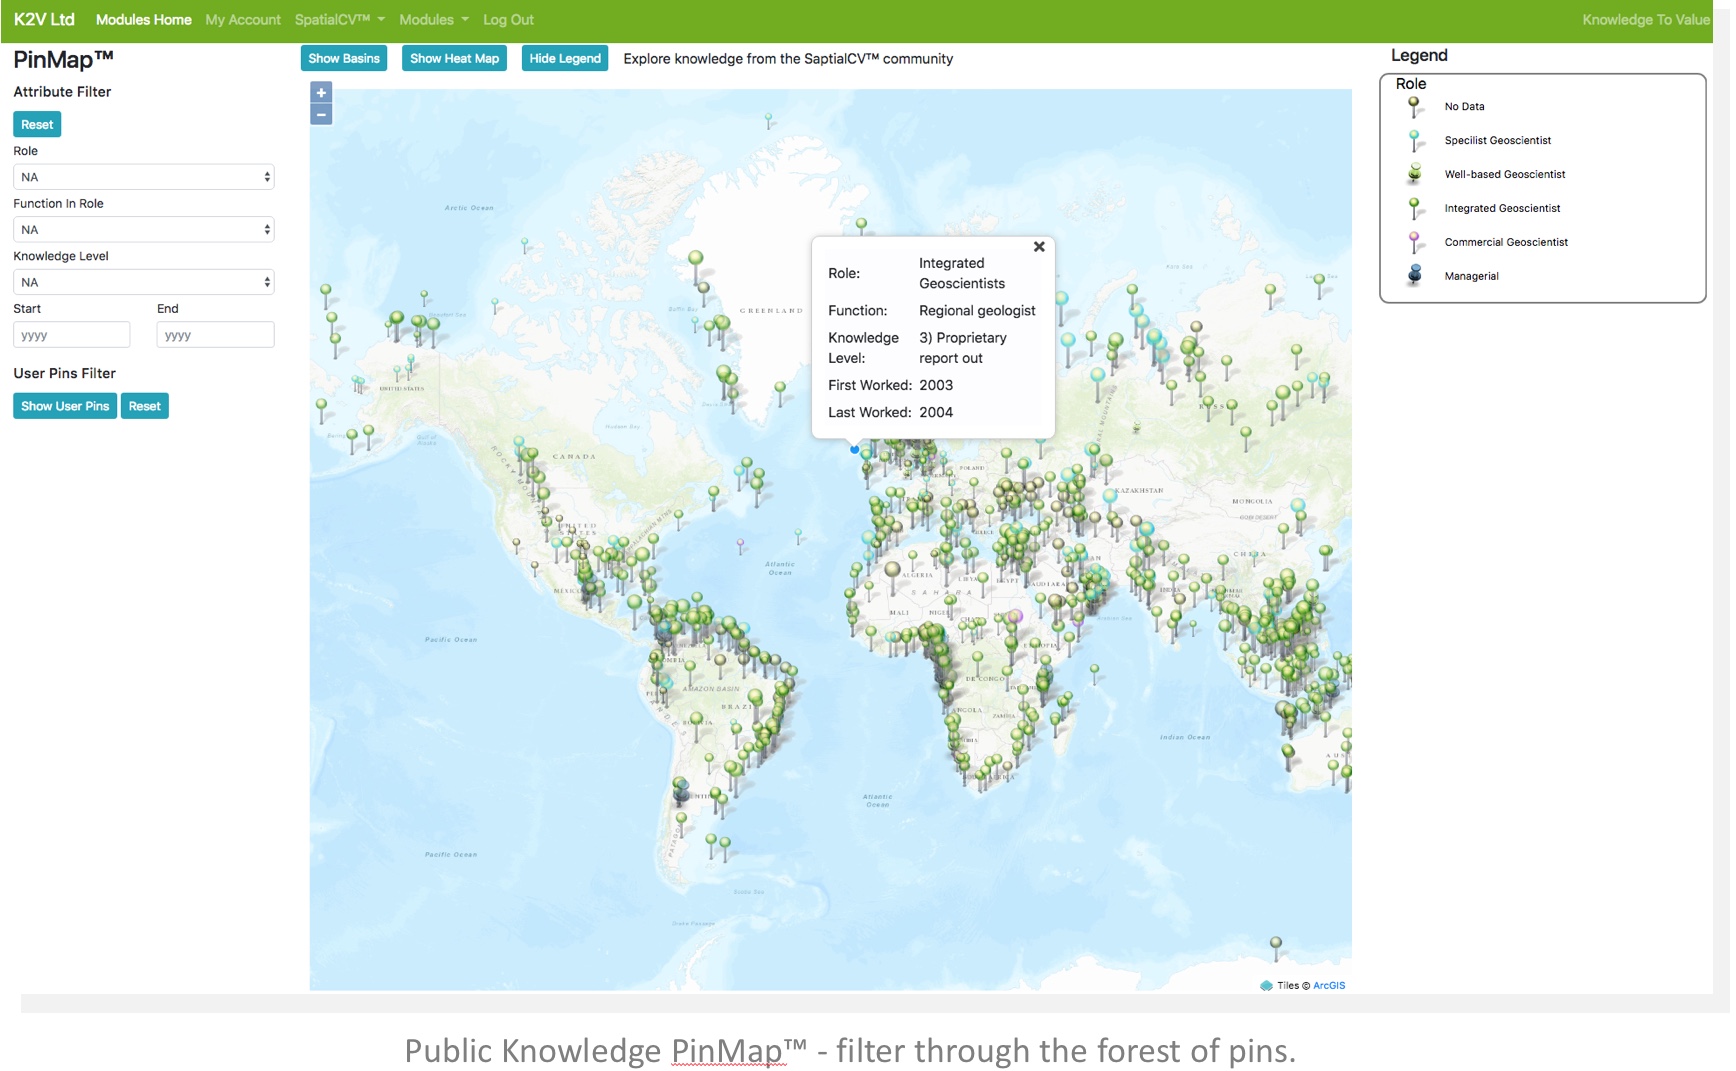Select the blue selected pin marker below popup
1736x1071 pixels.
point(854,450)
